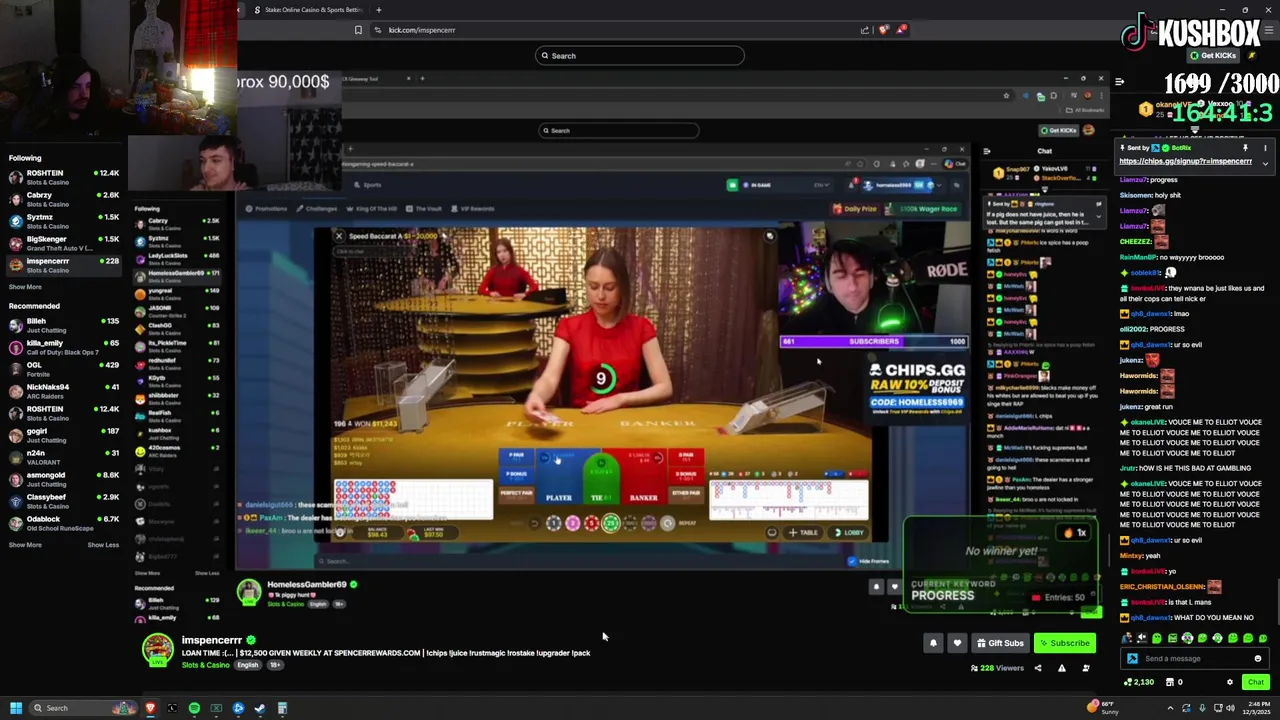Click Brave shields icon in address bar
Viewport: 1280px width, 720px height.
tap(883, 30)
